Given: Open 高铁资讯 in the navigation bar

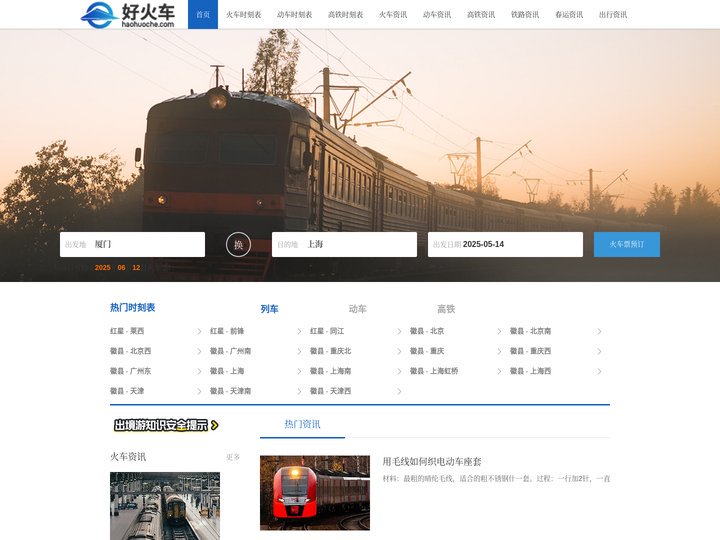Looking at the screenshot, I should 481,15.
